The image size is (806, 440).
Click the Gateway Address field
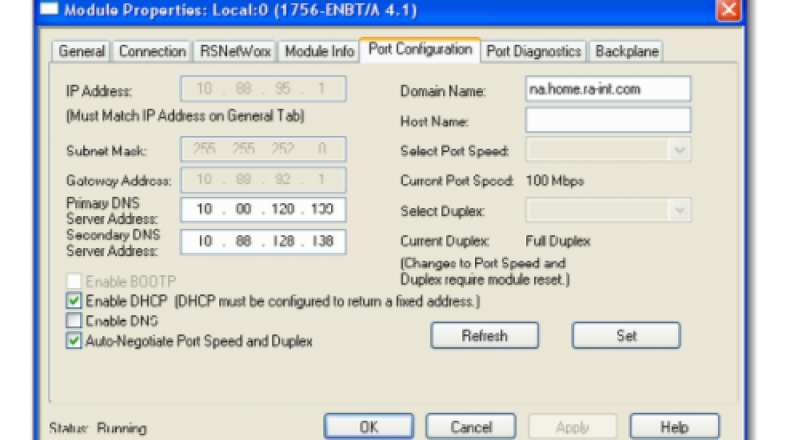(263, 179)
